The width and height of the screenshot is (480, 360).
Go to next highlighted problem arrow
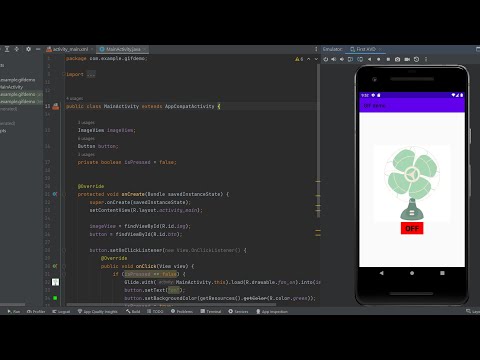pyautogui.click(x=316, y=59)
